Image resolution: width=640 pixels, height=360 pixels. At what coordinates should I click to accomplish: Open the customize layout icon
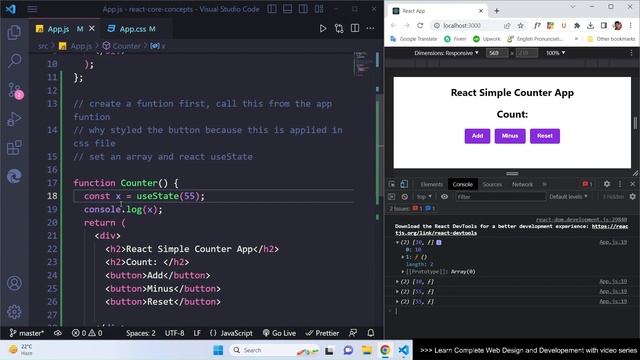(x=319, y=9)
